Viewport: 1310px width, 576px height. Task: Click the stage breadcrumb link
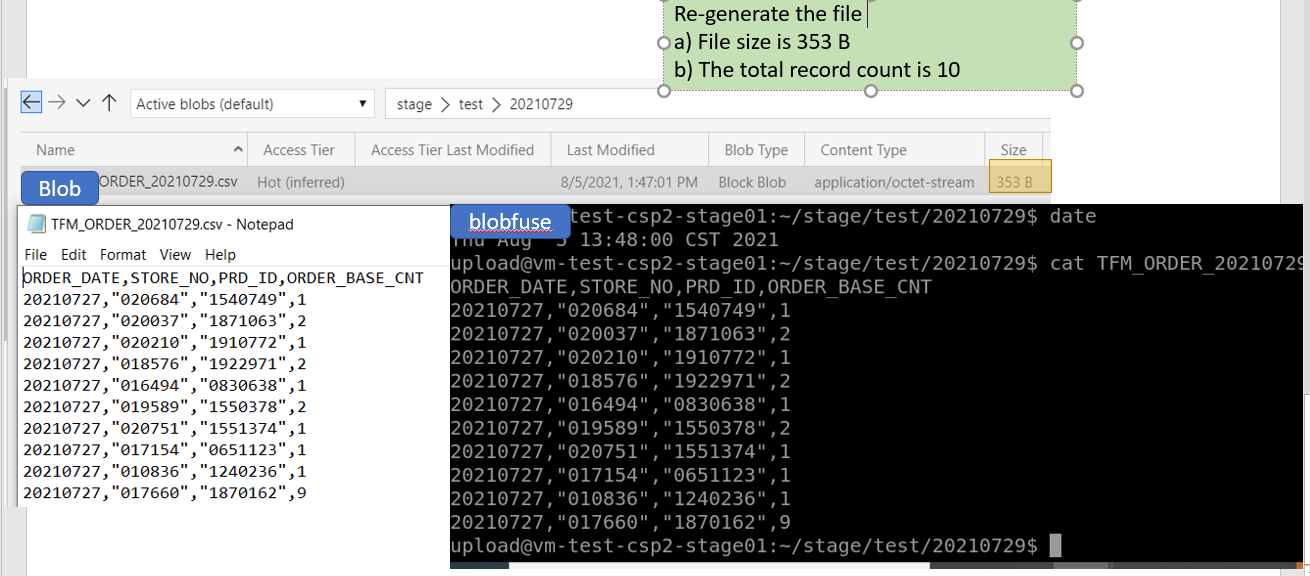point(413,103)
